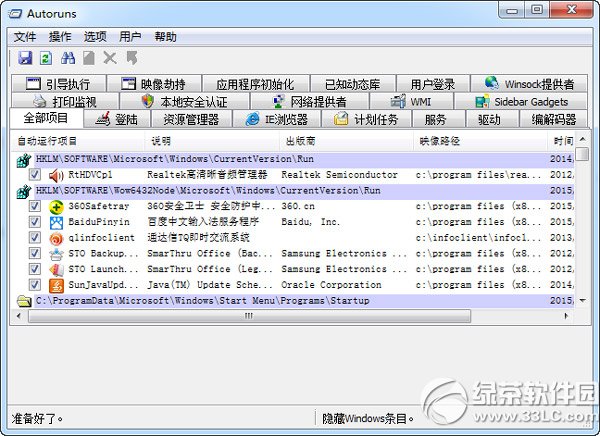Switch to the 网络提供者 tab
Image resolution: width=600 pixels, height=436 pixels.
coord(310,101)
